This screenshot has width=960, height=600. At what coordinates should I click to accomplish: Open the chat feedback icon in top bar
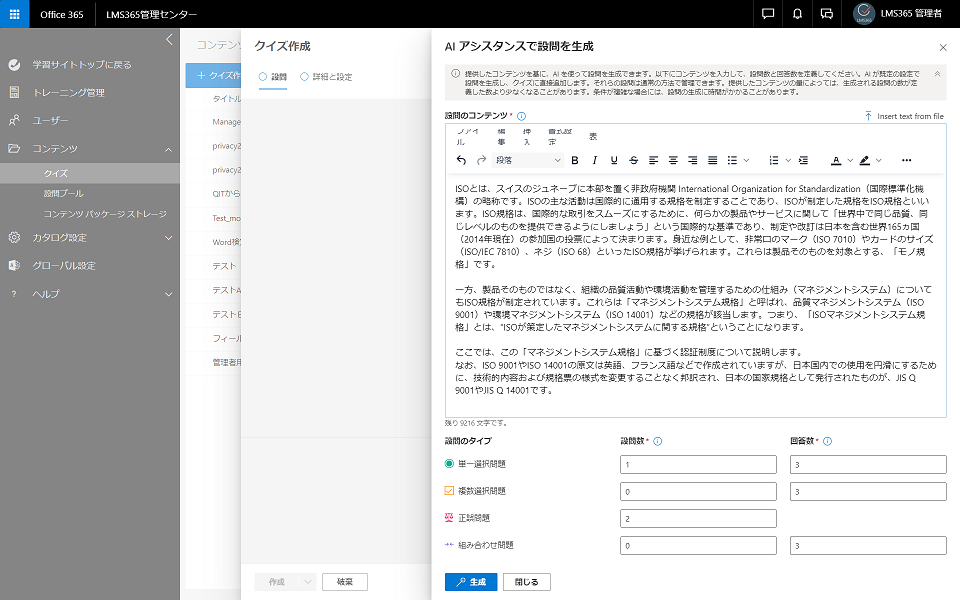click(768, 14)
